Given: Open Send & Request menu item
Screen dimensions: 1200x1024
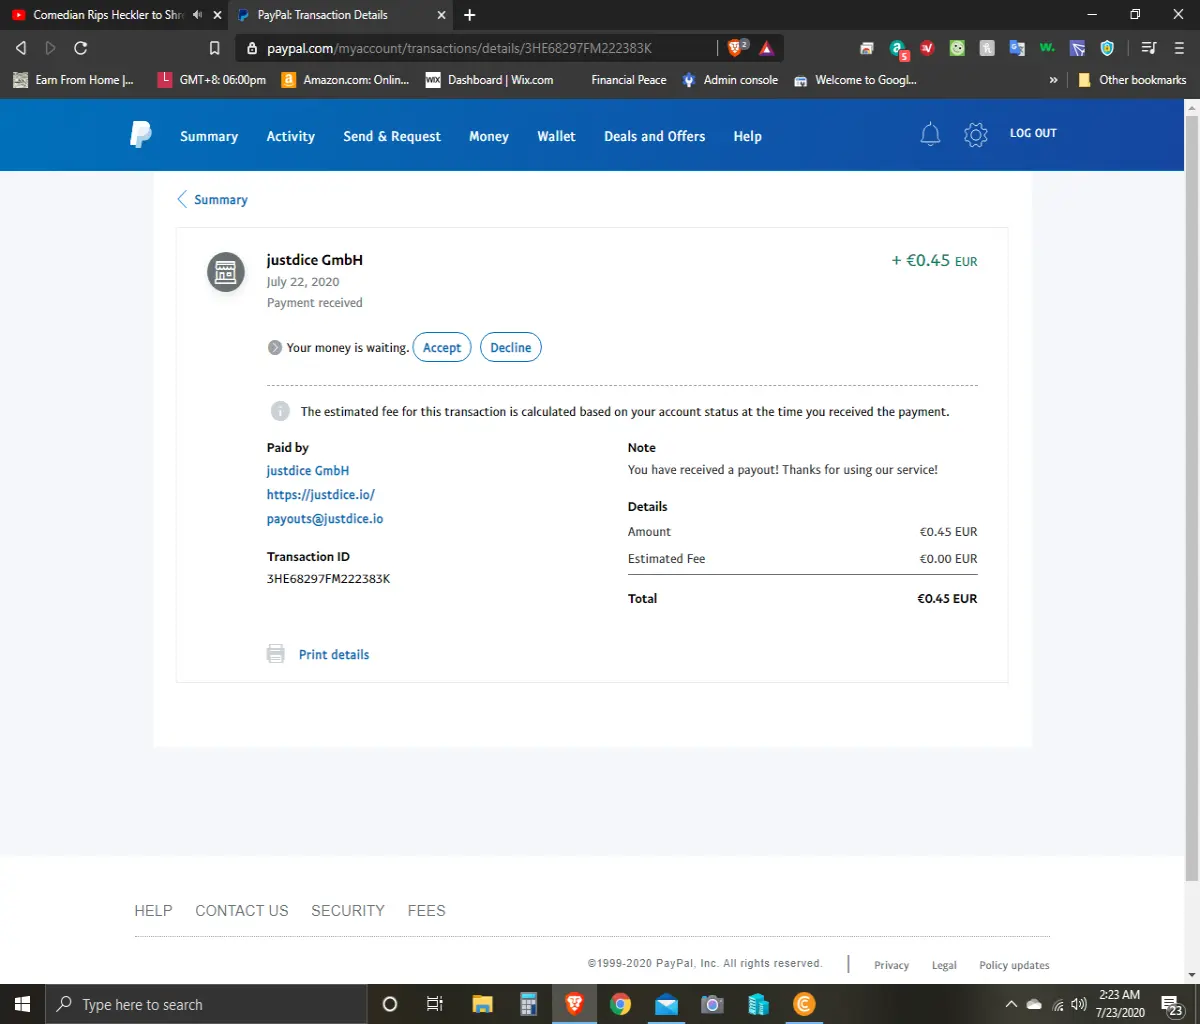Looking at the screenshot, I should 392,136.
